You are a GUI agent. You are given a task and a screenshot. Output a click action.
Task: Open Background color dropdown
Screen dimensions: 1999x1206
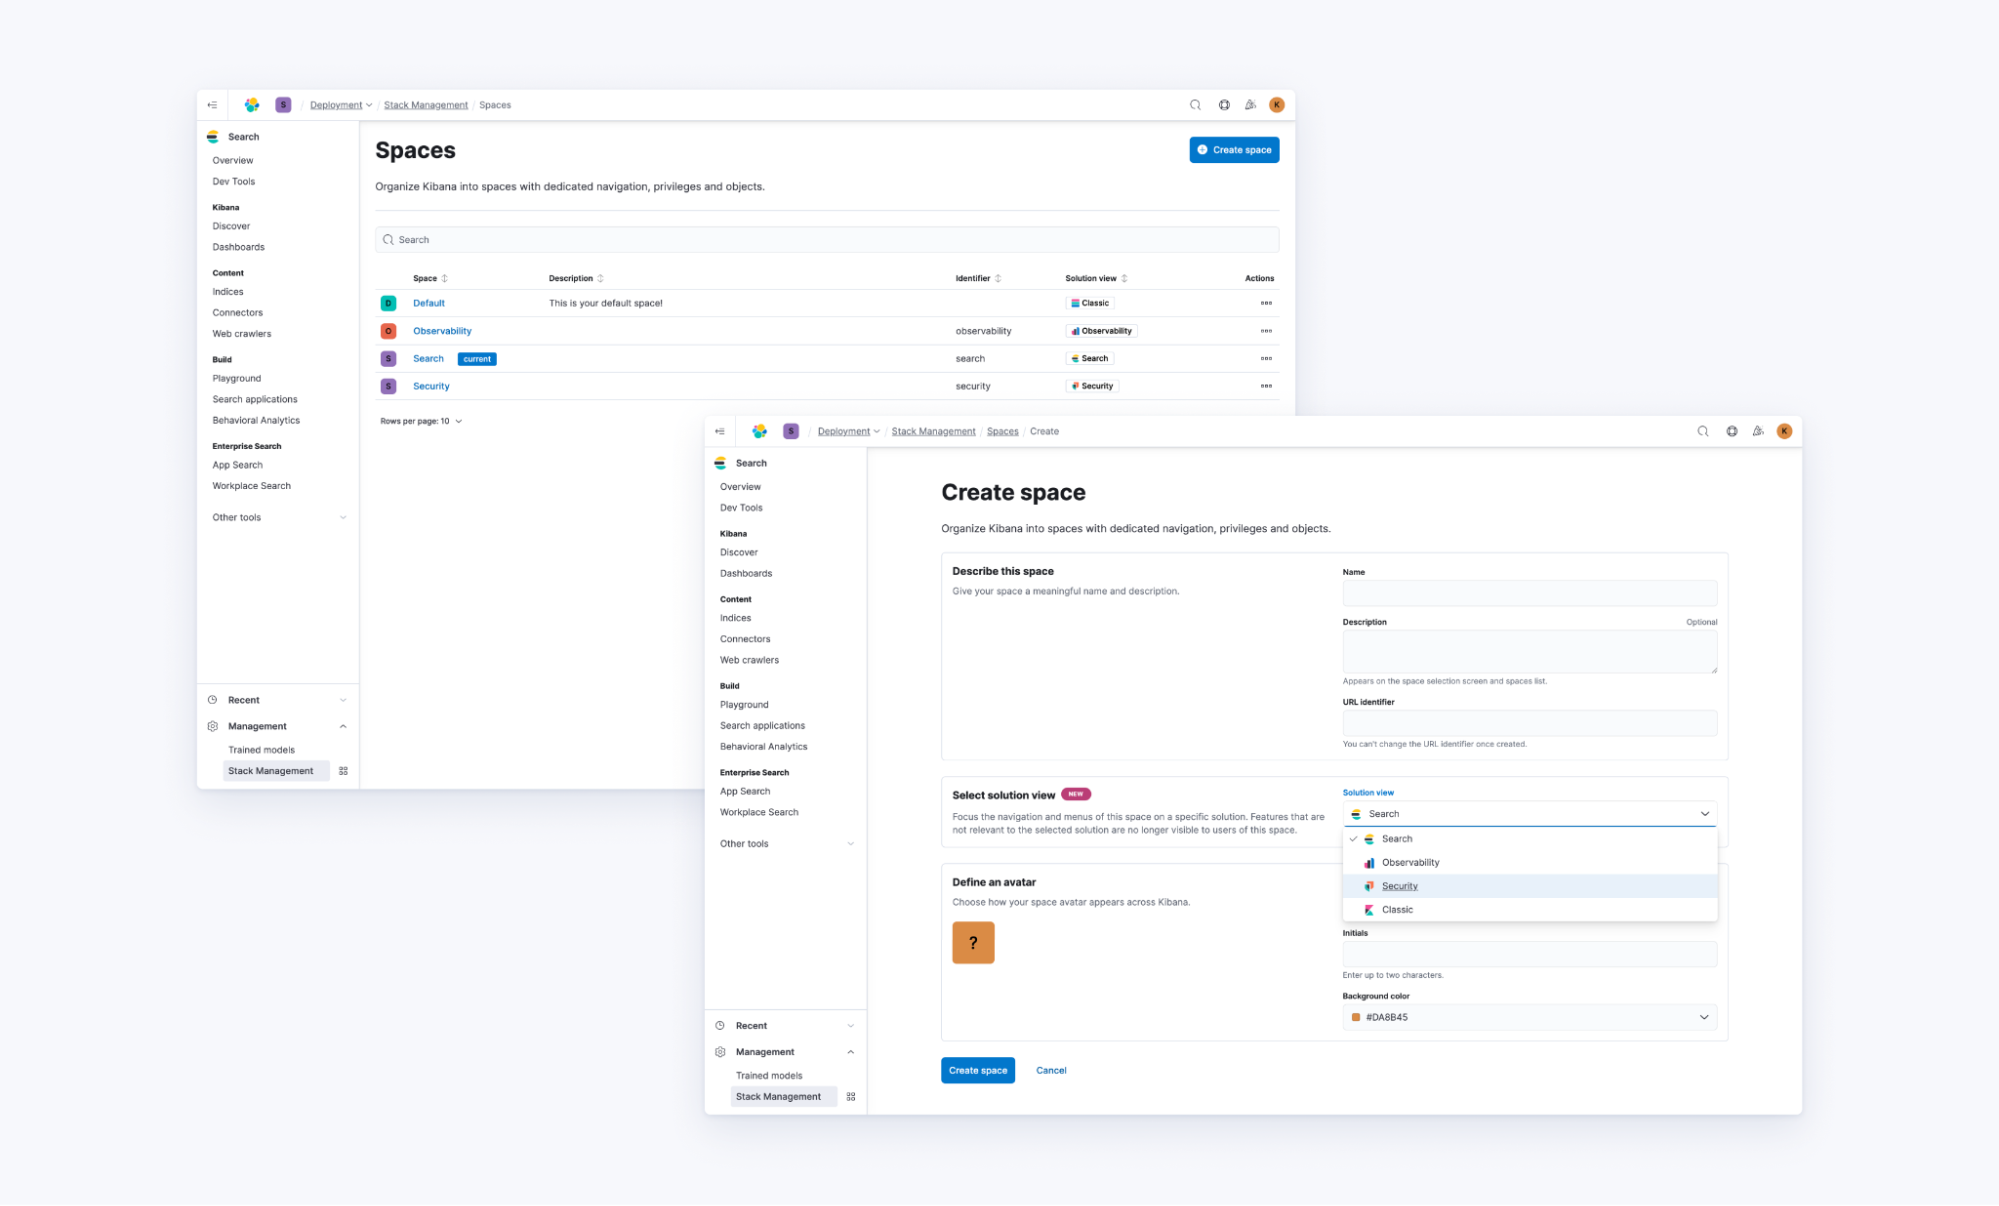(1530, 1017)
